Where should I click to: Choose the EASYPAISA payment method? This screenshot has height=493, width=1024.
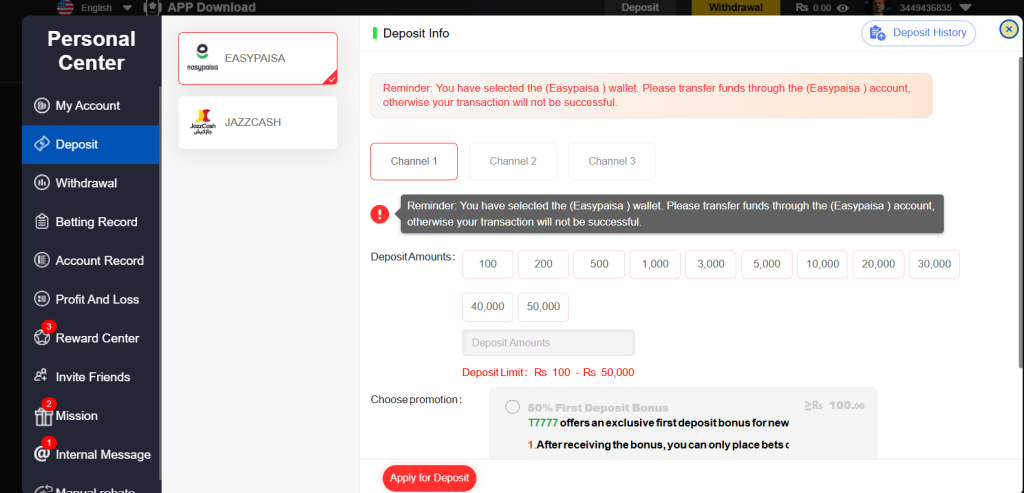point(258,58)
